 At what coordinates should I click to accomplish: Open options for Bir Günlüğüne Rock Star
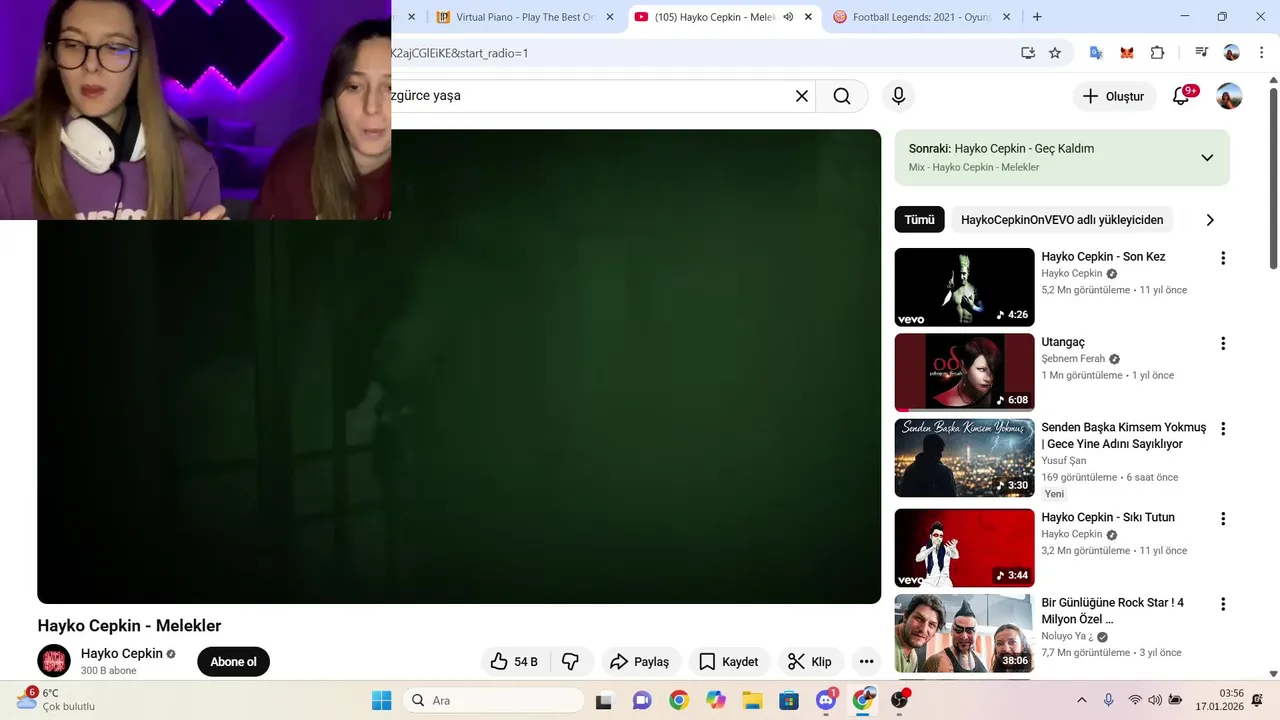click(x=1222, y=605)
